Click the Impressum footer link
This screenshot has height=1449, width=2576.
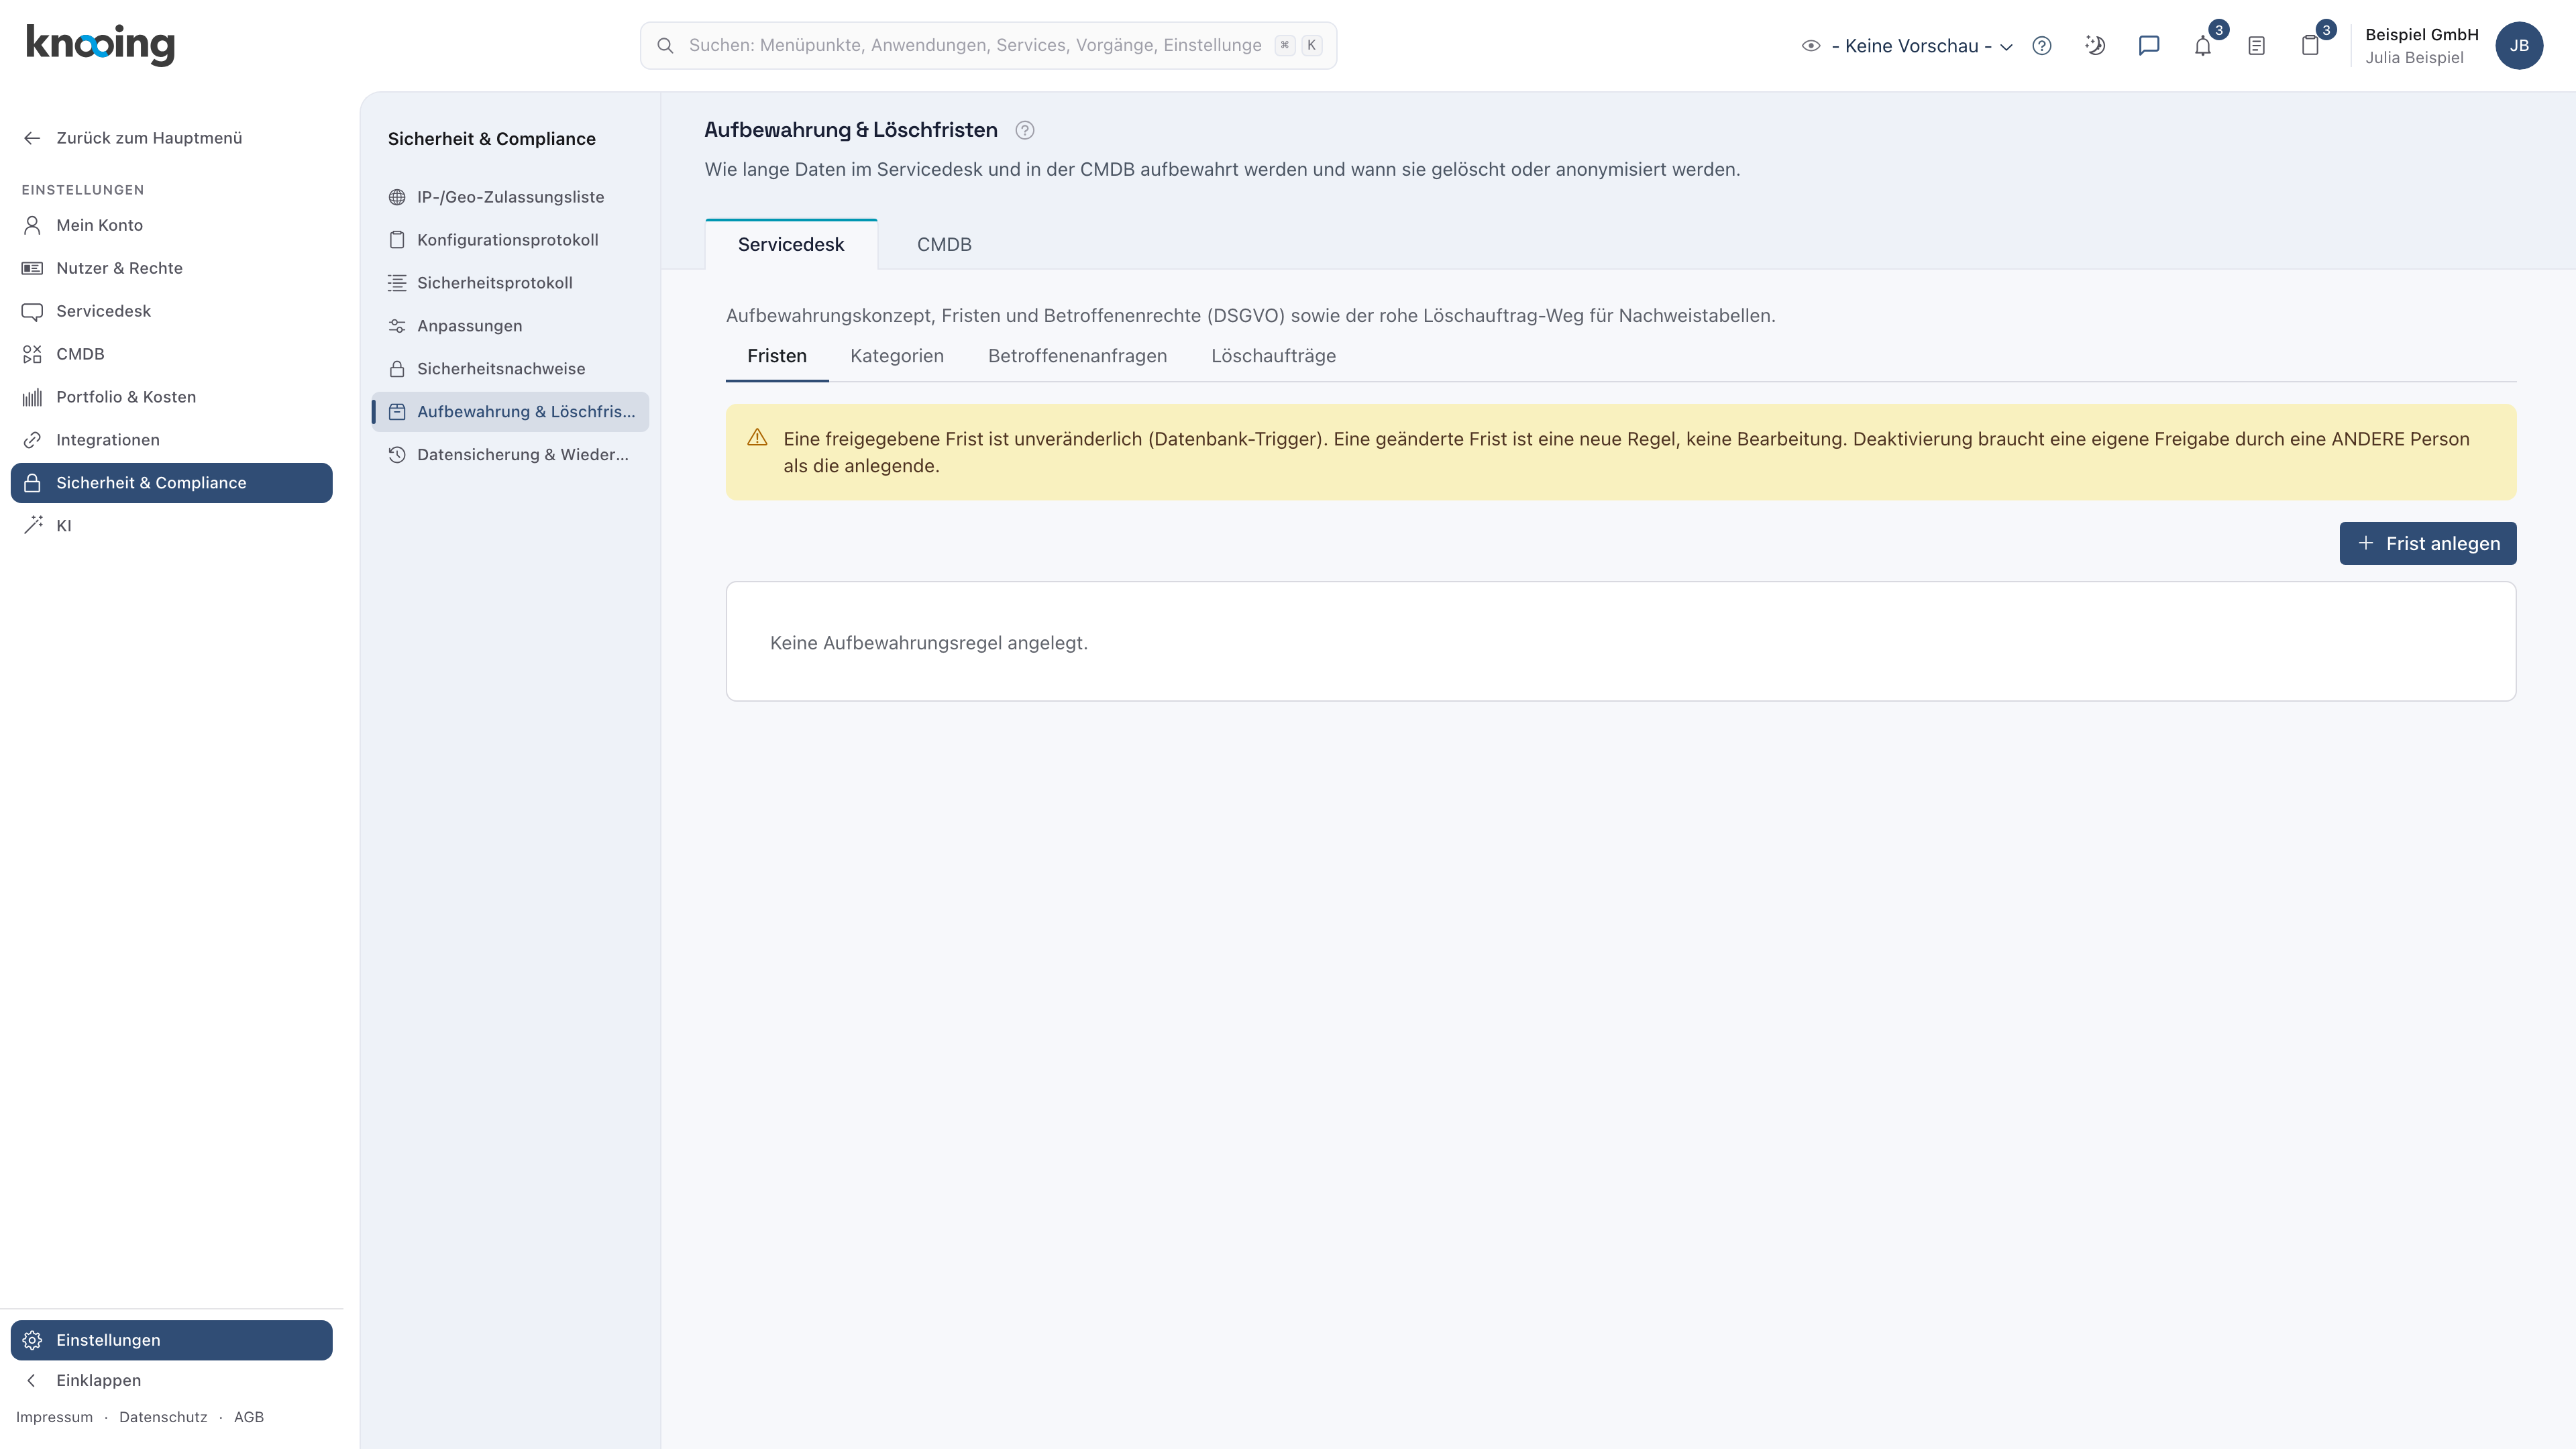click(54, 1417)
